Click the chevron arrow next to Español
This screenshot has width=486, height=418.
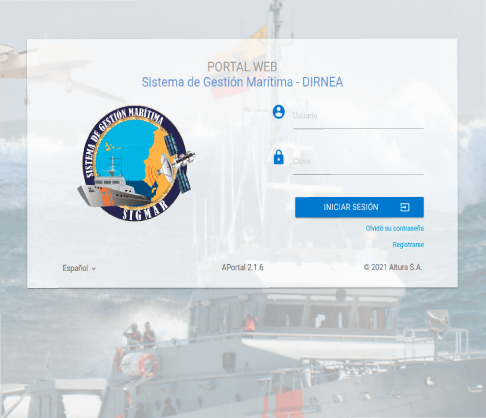(94, 269)
